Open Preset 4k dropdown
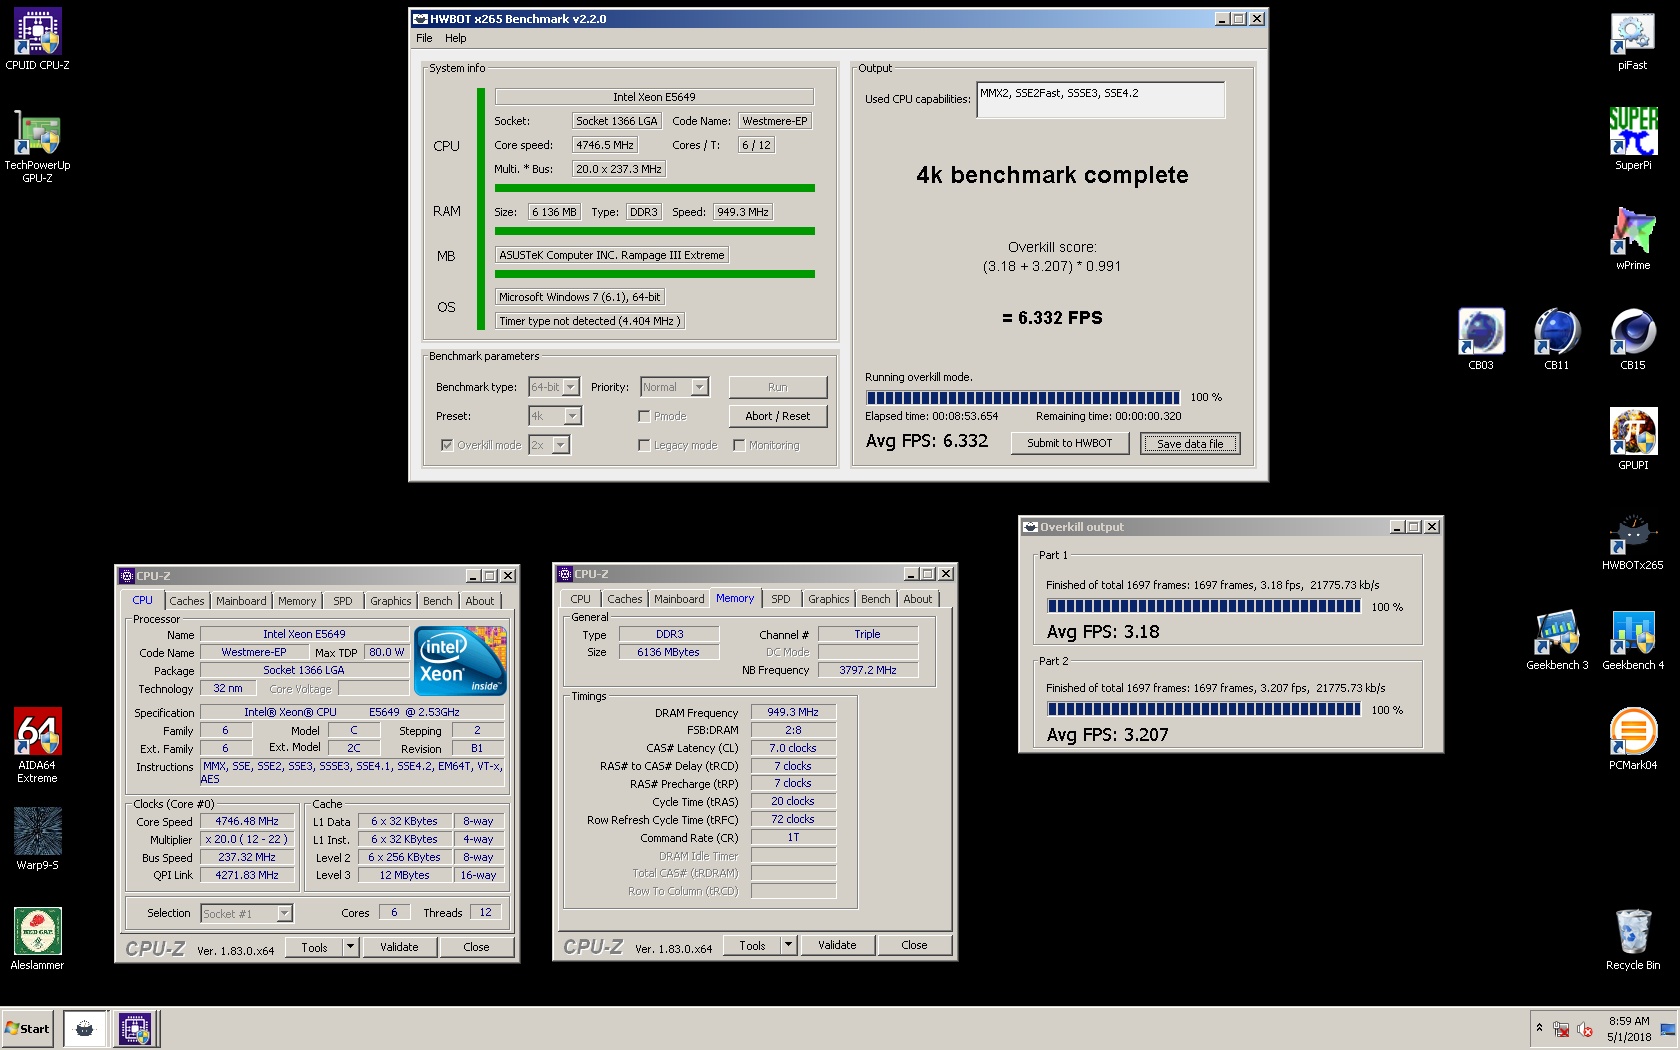1680x1050 pixels. click(x=555, y=416)
